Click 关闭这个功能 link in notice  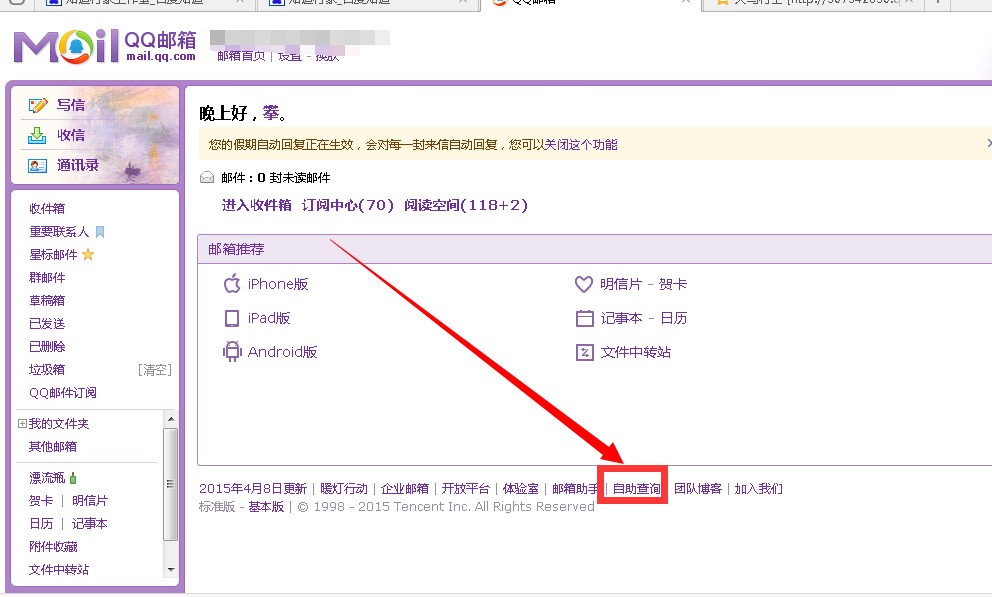581,145
